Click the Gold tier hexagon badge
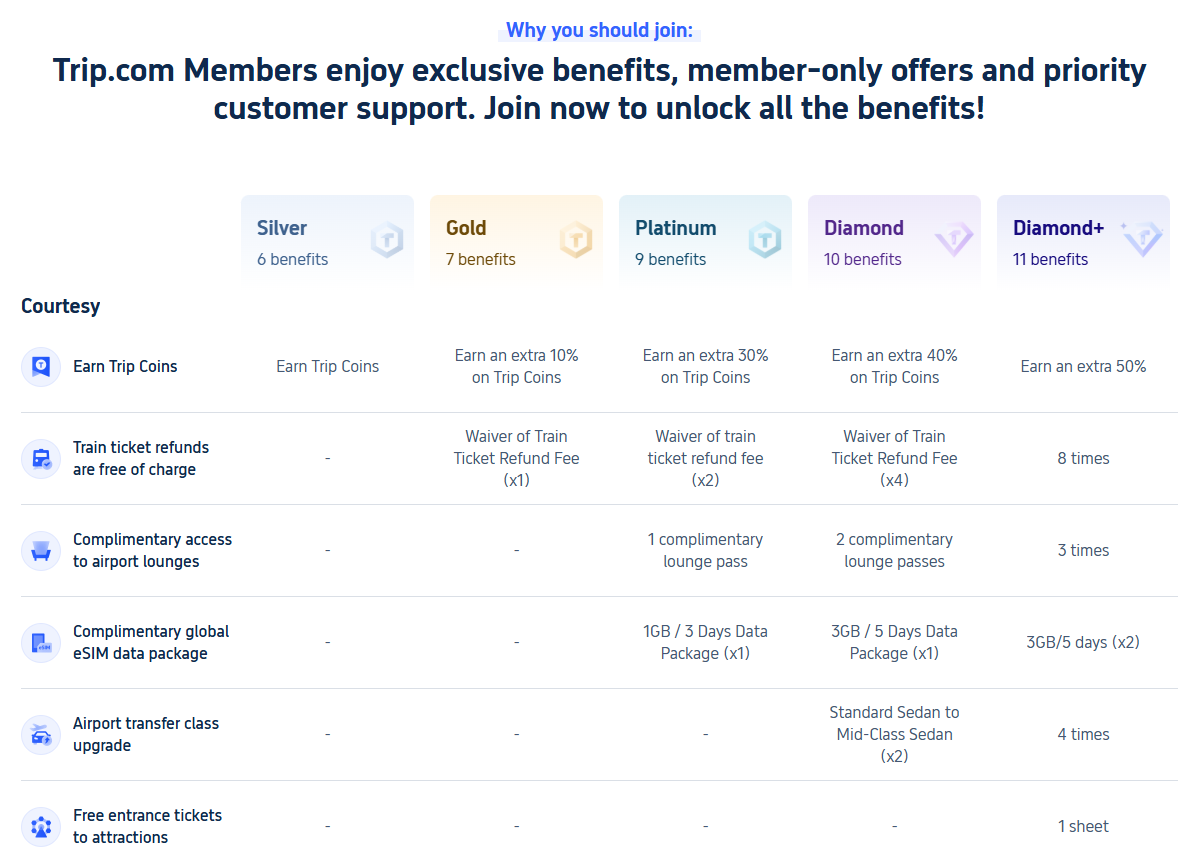The width and height of the screenshot is (1189, 862). point(575,240)
